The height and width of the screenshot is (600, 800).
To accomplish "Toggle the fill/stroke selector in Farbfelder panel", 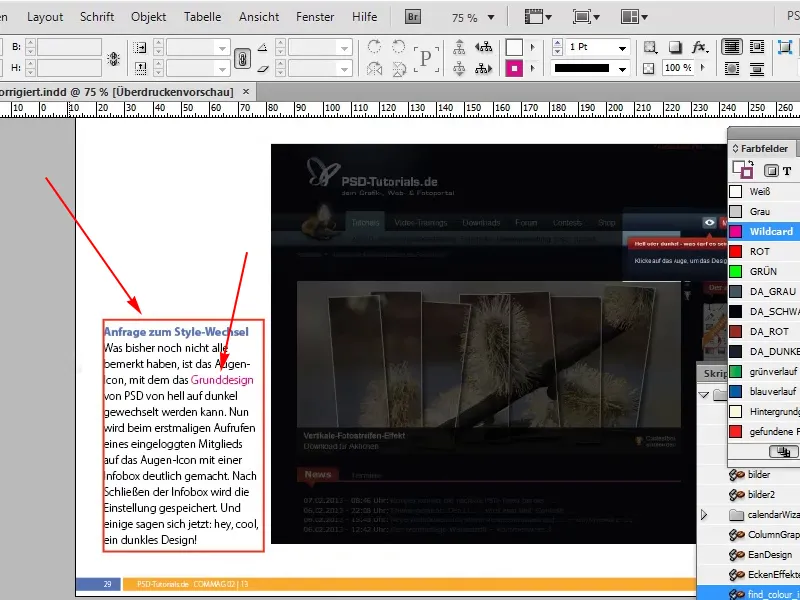I will [x=742, y=170].
